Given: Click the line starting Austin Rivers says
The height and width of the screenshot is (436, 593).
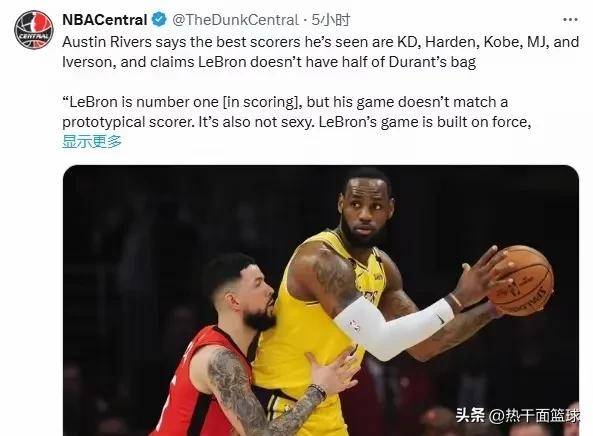Looking at the screenshot, I should tap(321, 42).
